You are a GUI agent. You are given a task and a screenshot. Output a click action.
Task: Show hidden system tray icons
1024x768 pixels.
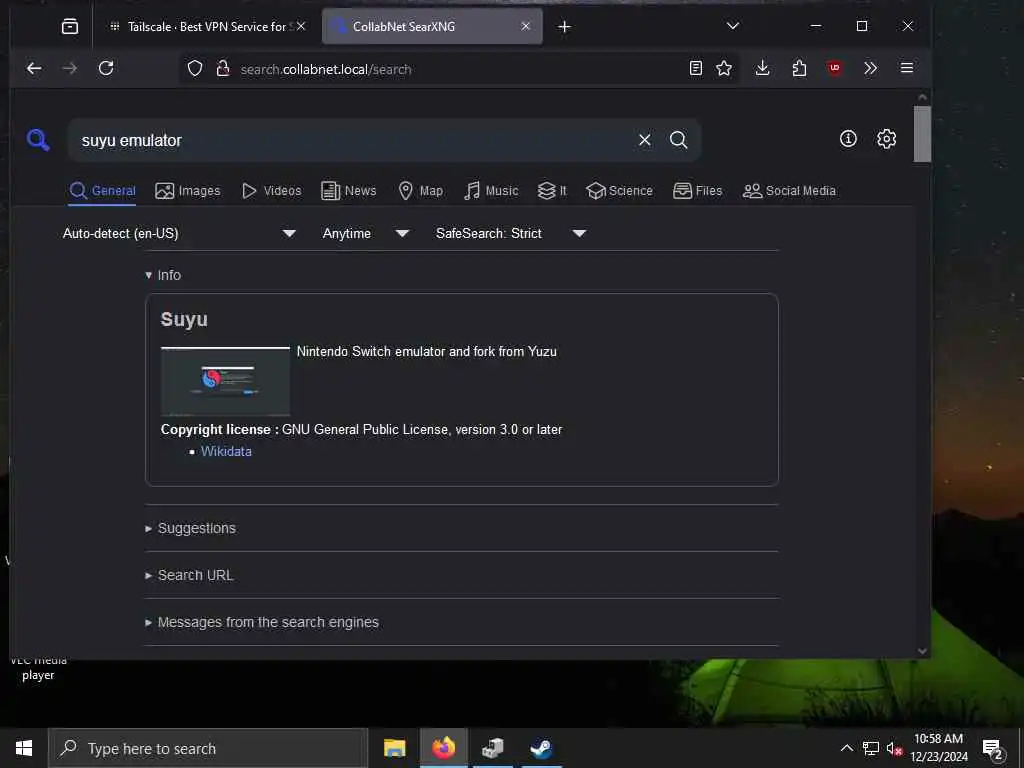point(846,748)
